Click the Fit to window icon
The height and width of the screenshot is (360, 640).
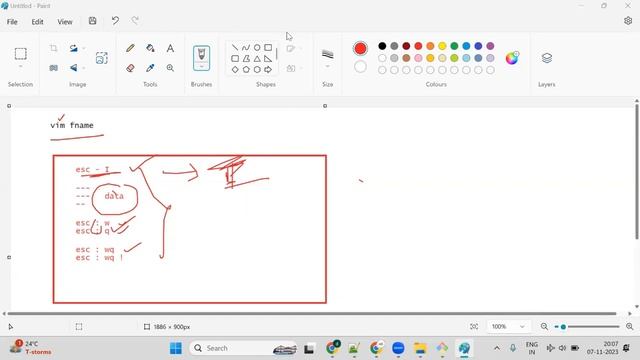[474, 327]
